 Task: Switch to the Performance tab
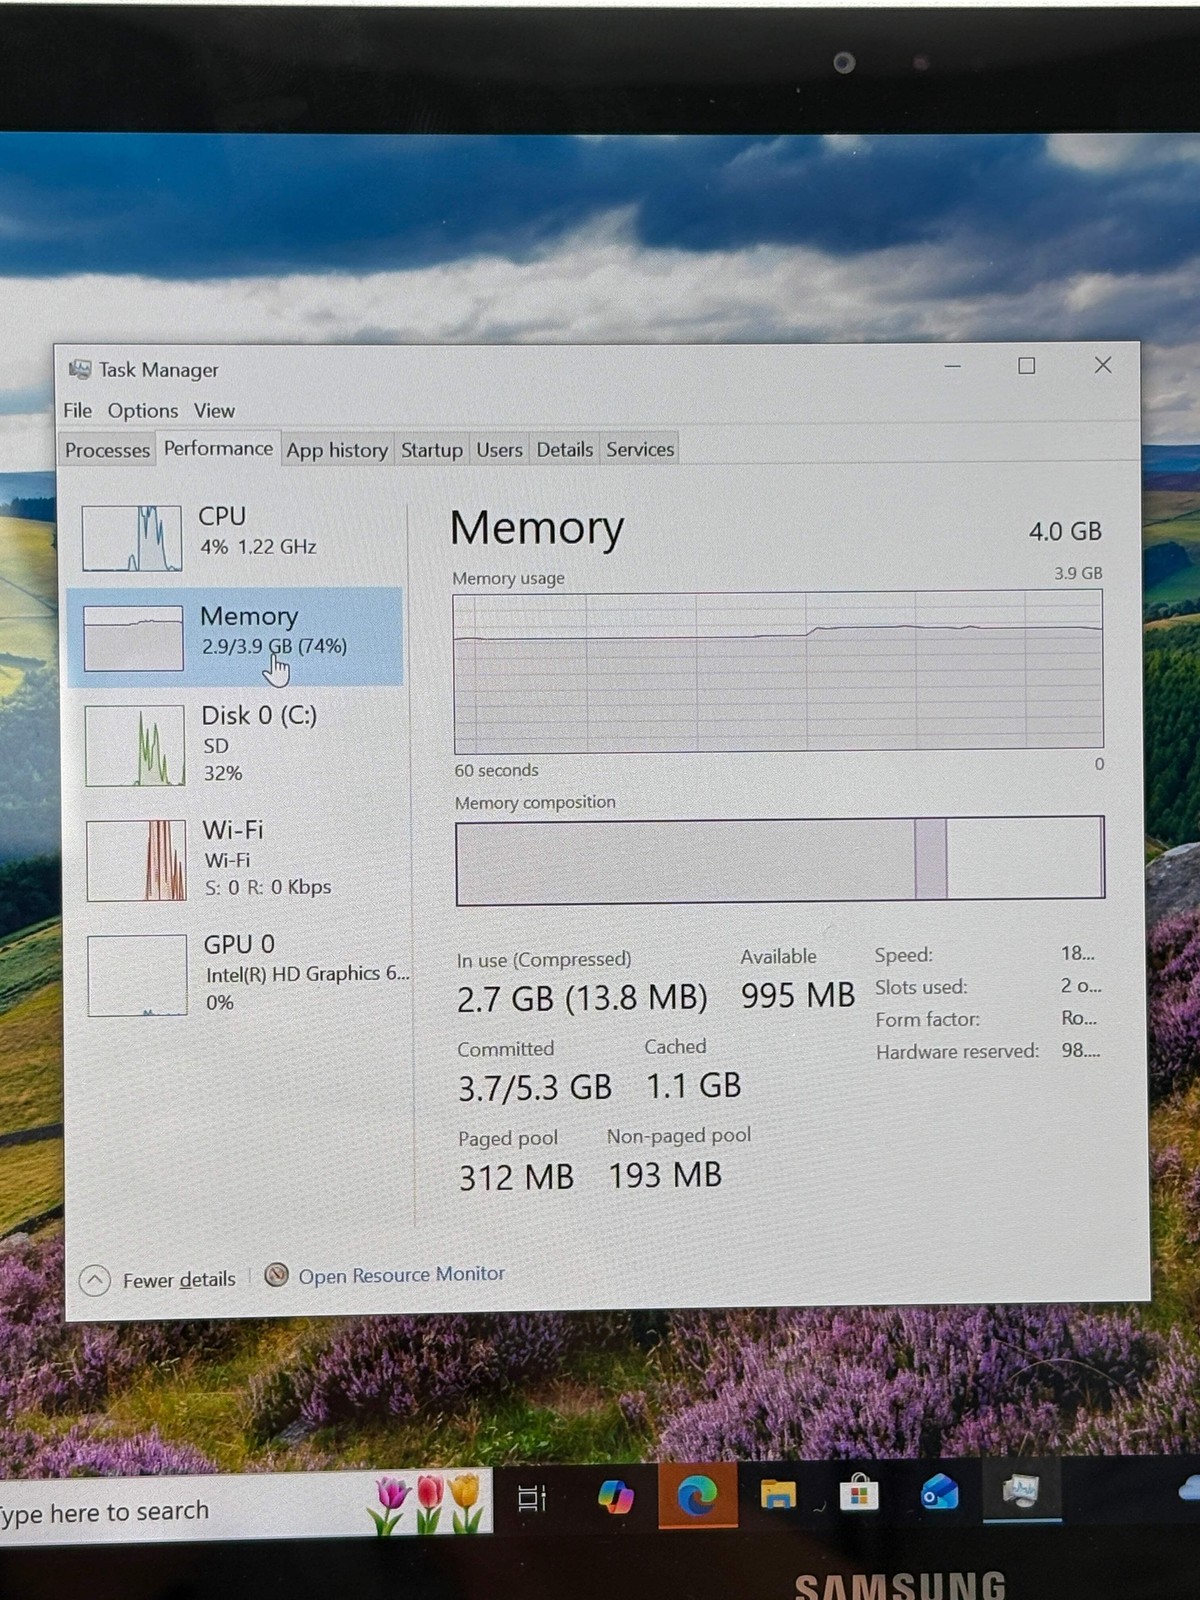pos(218,448)
